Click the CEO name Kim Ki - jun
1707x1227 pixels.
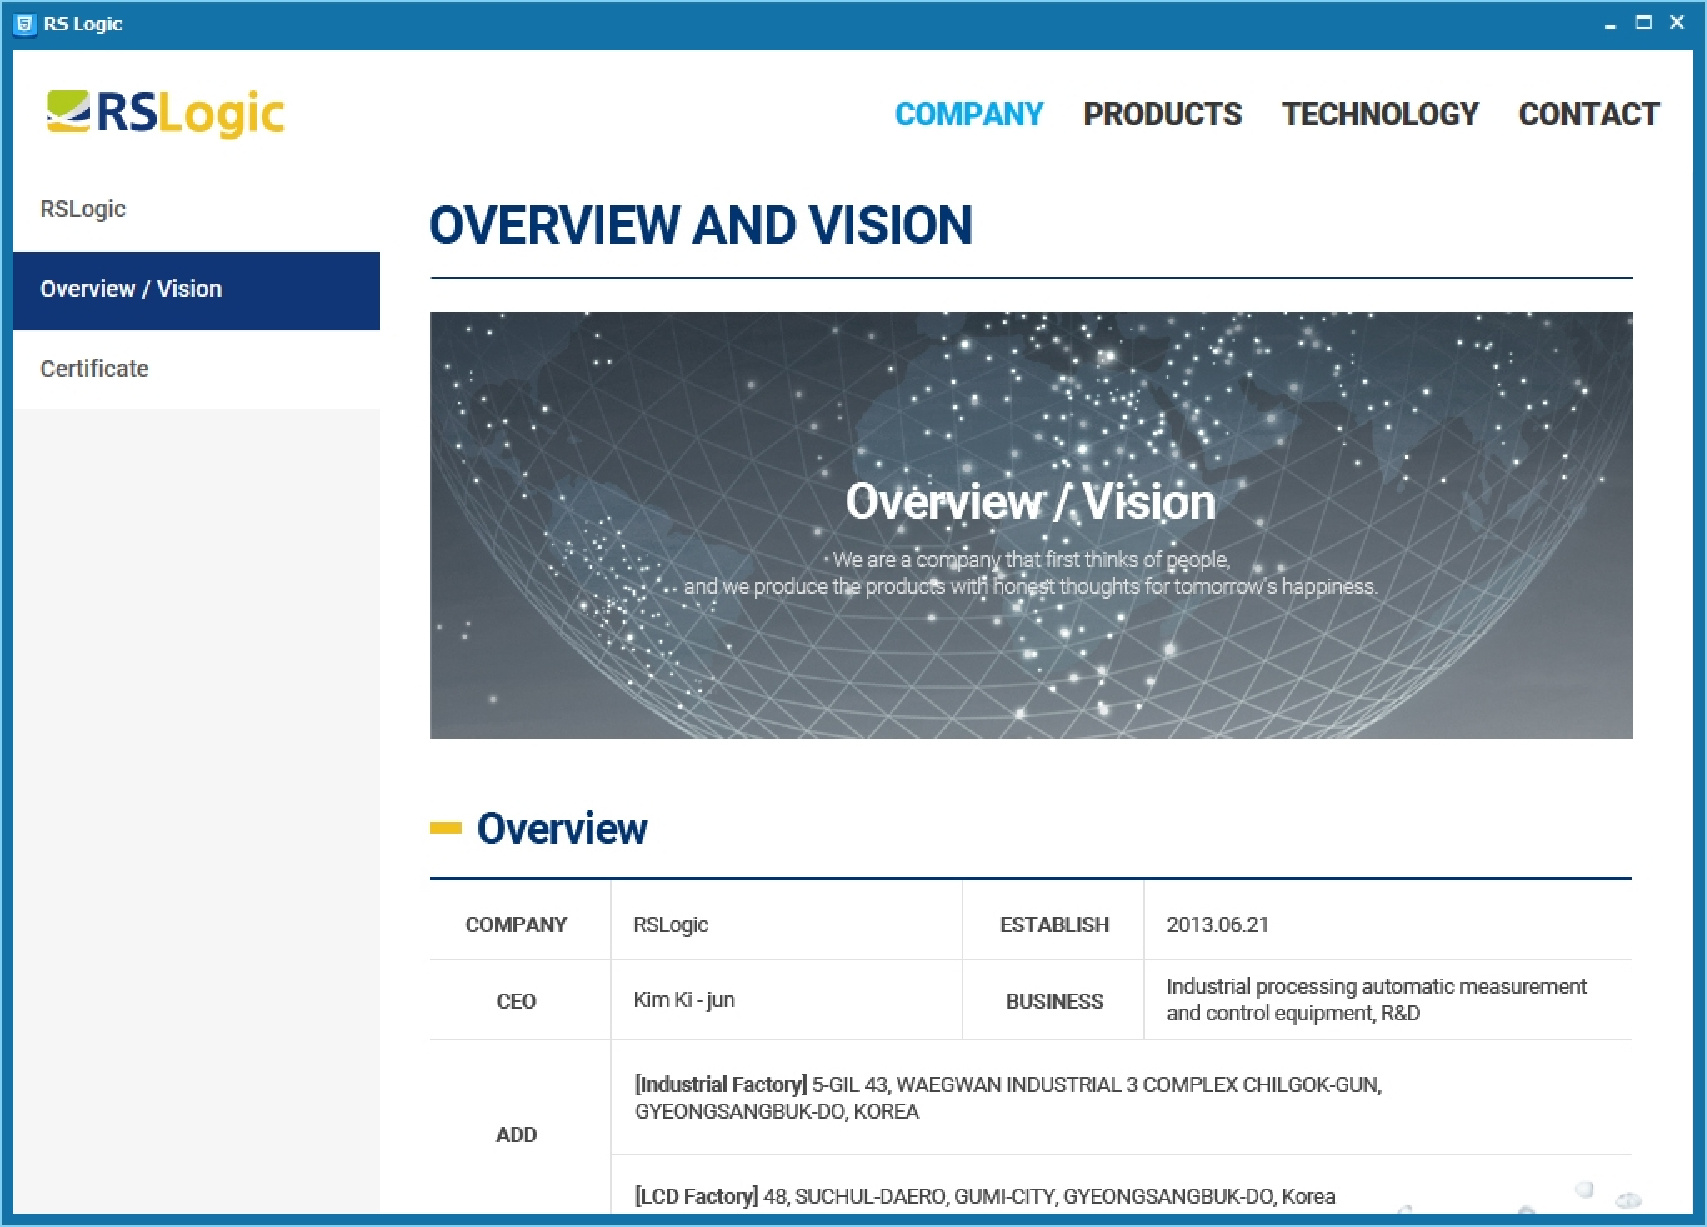[684, 1000]
